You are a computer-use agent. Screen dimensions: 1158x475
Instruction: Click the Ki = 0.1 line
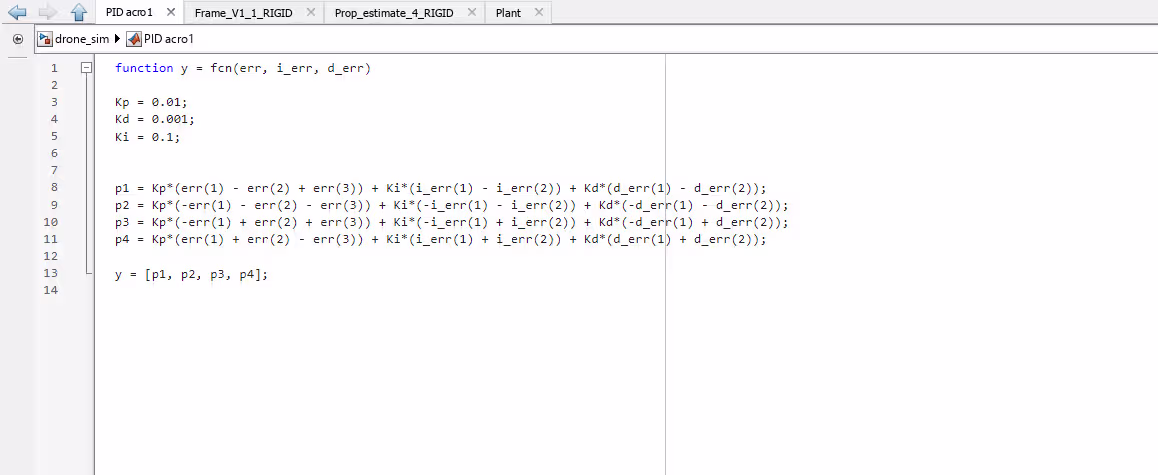147,137
